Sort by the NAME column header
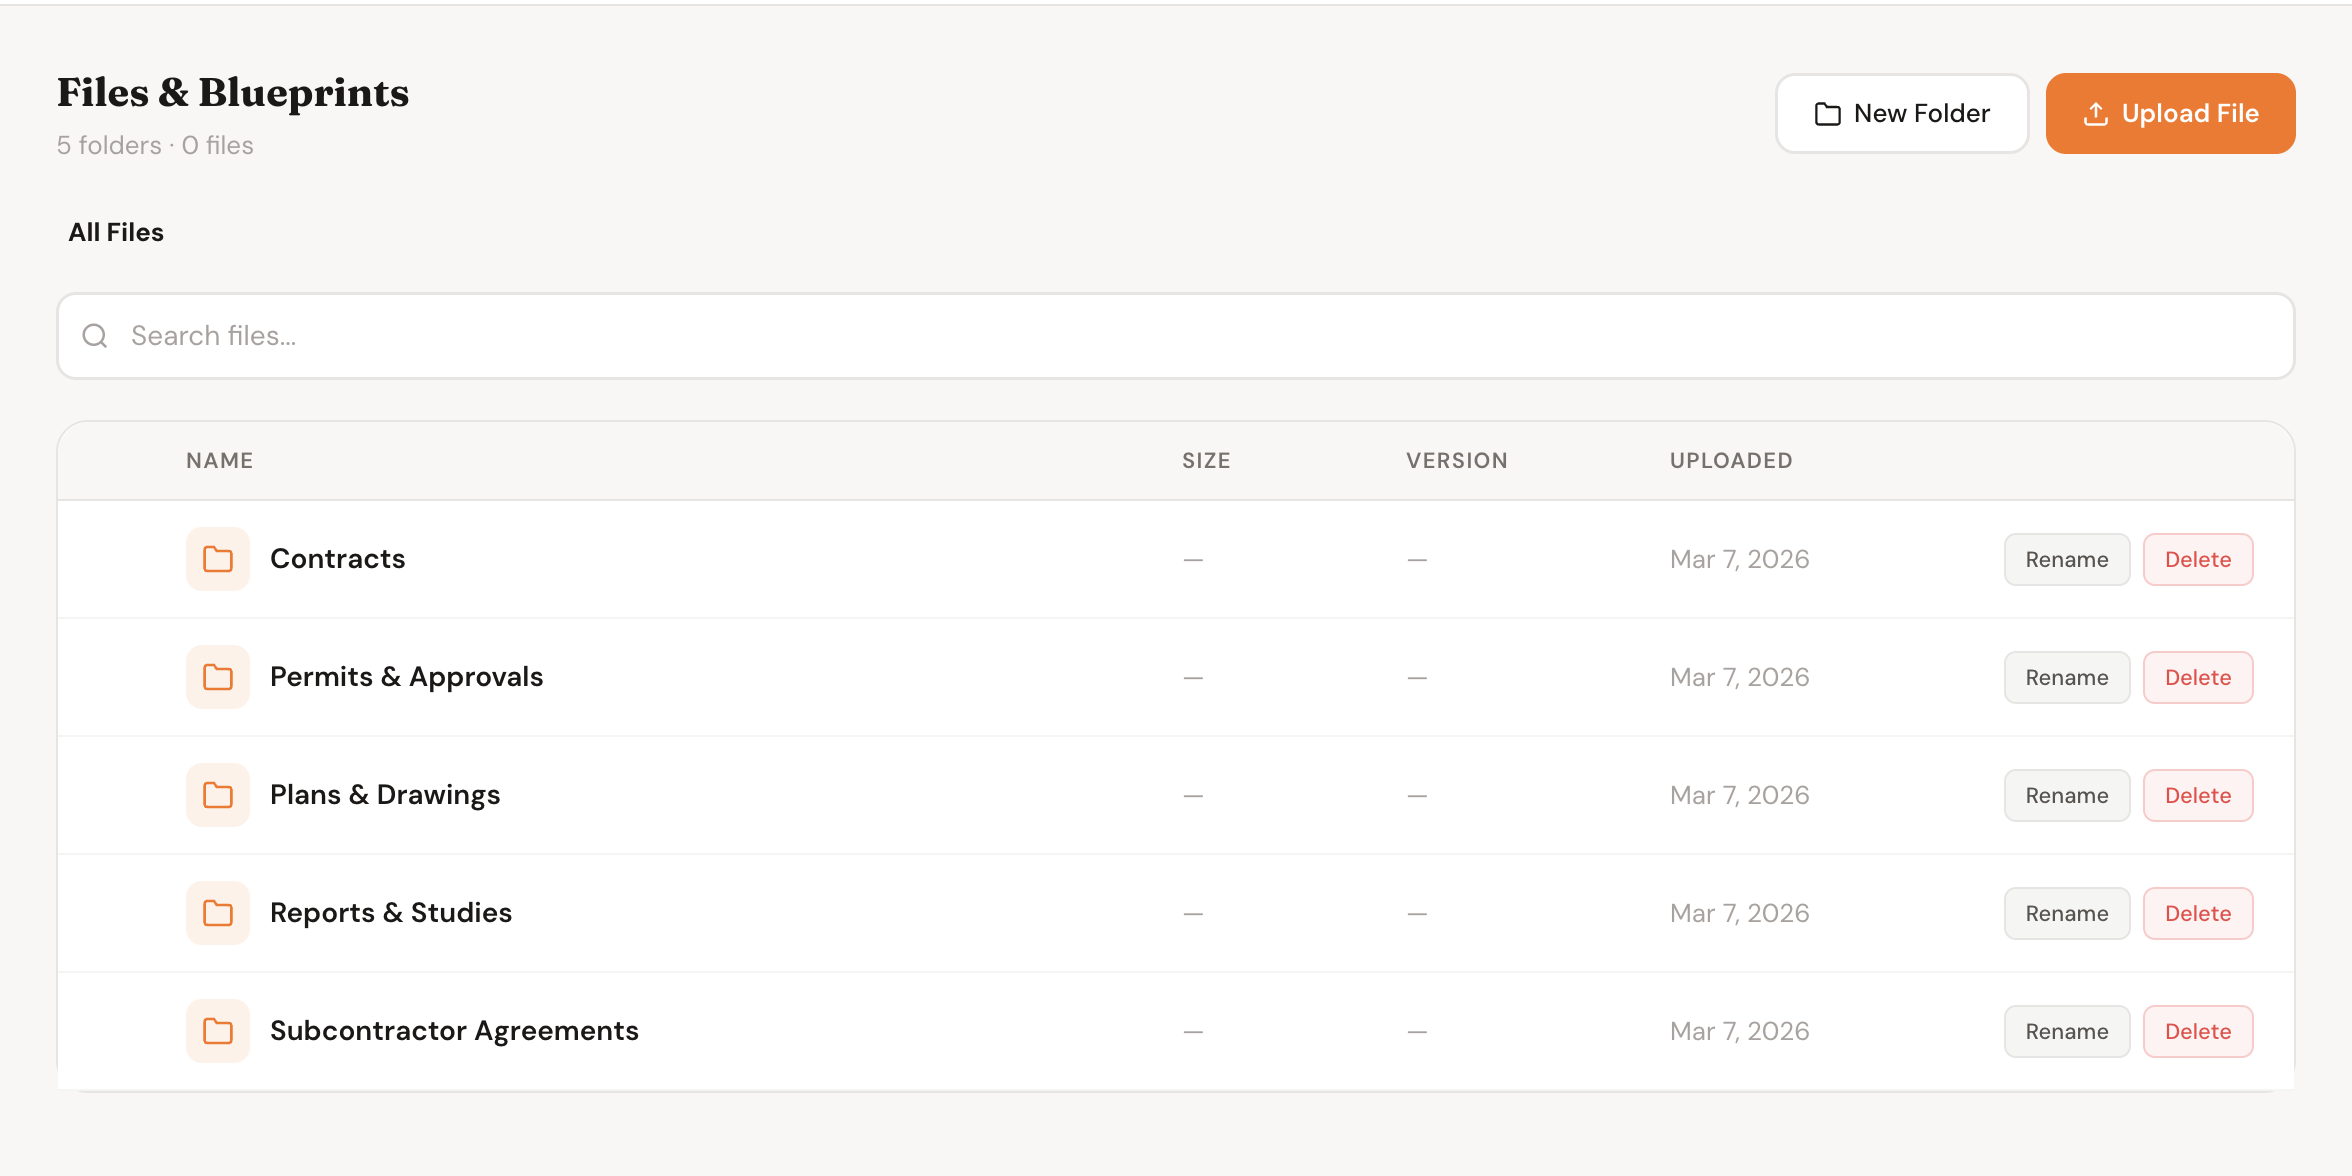This screenshot has height=1176, width=2352. pos(218,460)
